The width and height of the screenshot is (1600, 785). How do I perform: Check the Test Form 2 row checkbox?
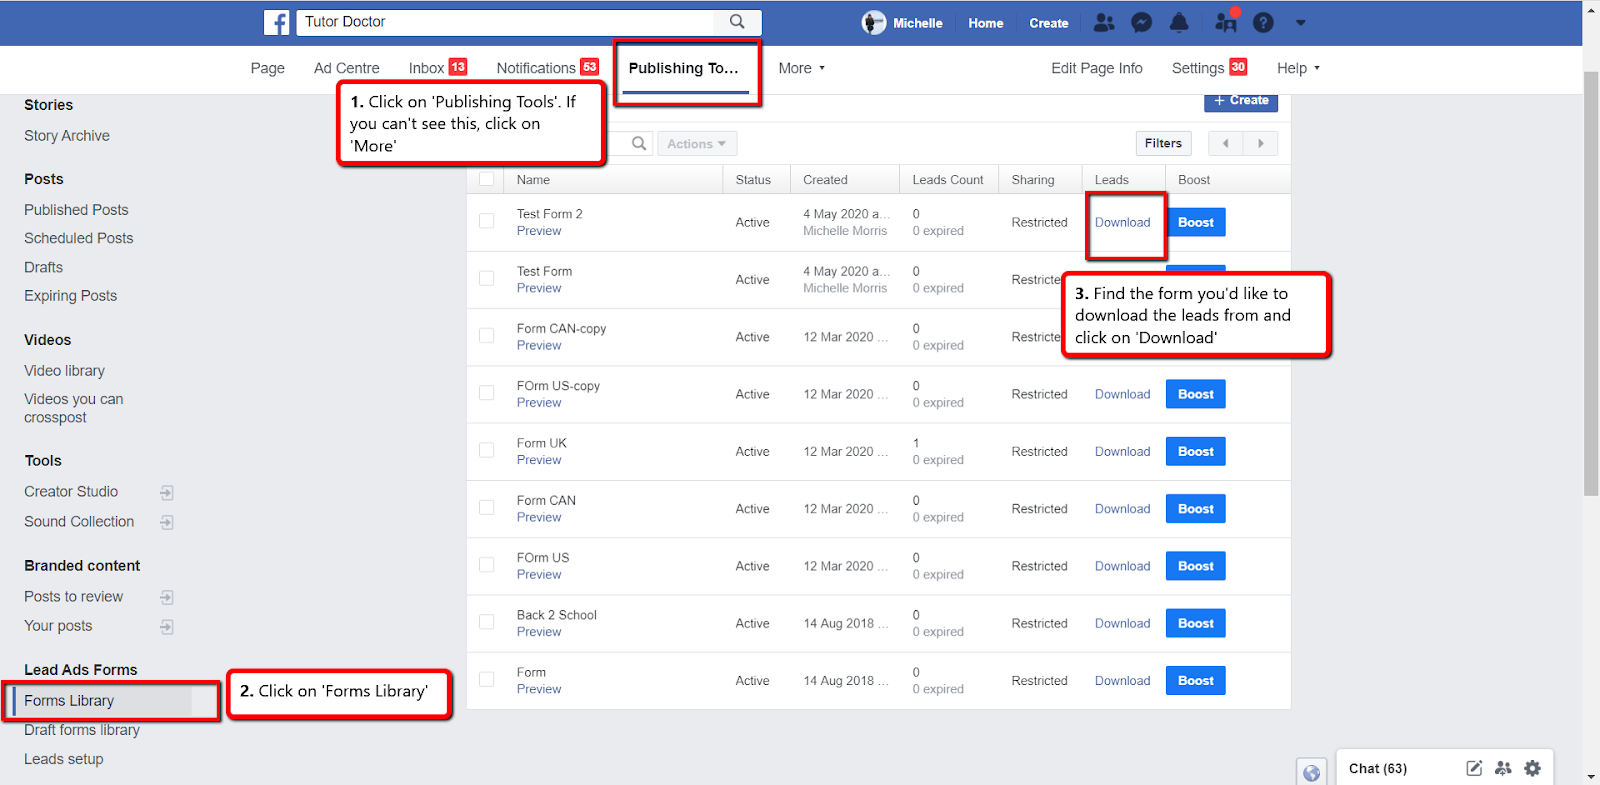point(487,221)
